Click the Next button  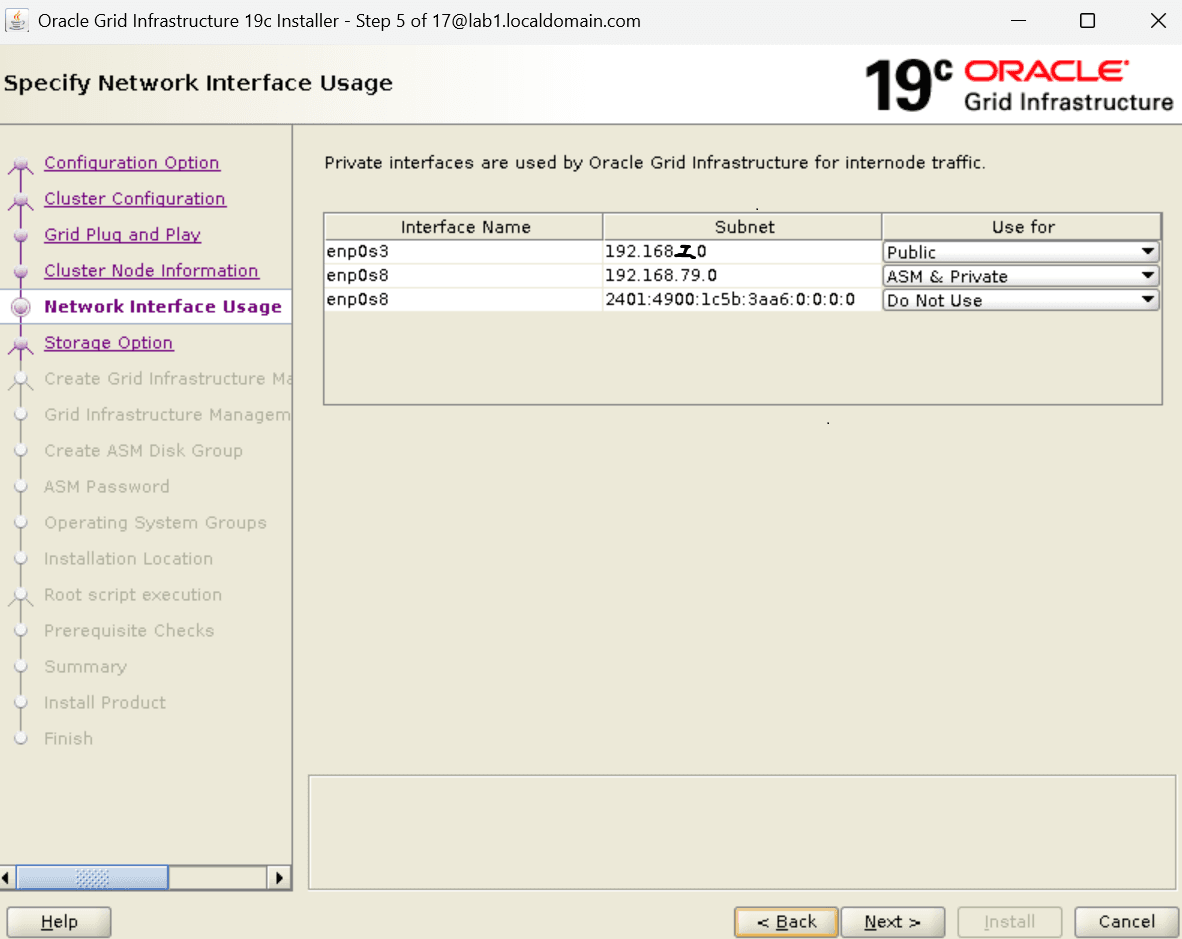pyautogui.click(x=892, y=921)
